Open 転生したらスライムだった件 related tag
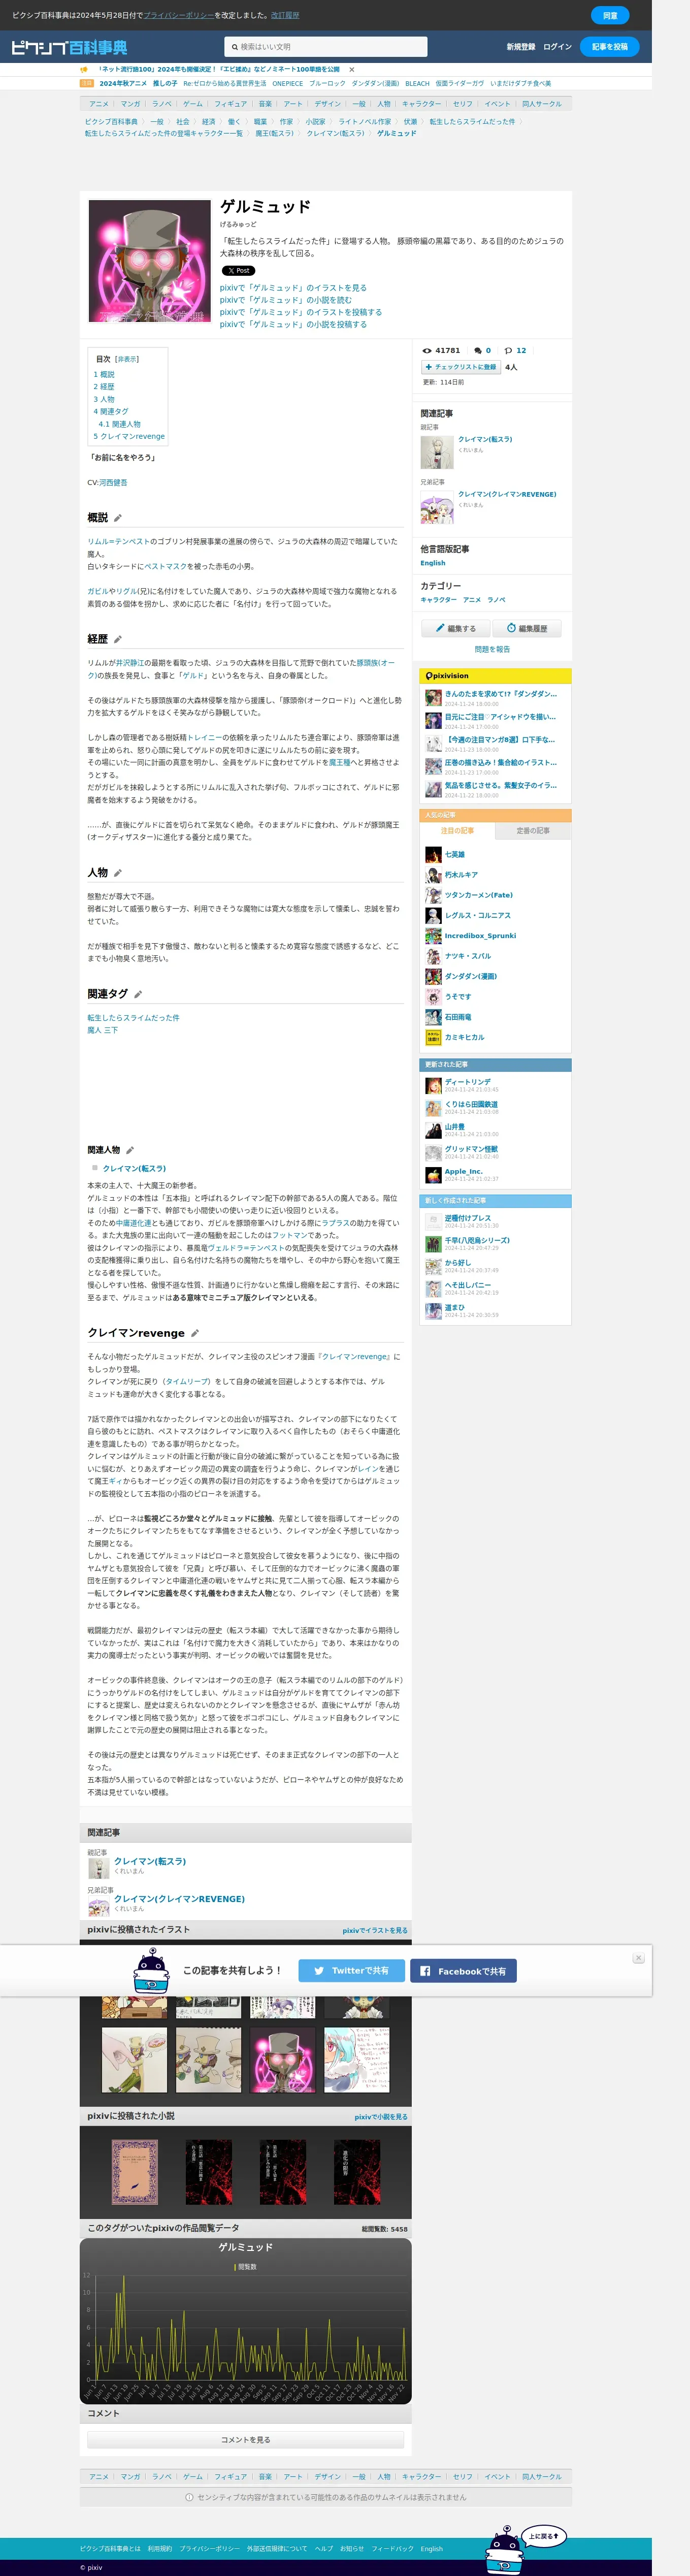The width and height of the screenshot is (690, 2576). (x=133, y=1018)
